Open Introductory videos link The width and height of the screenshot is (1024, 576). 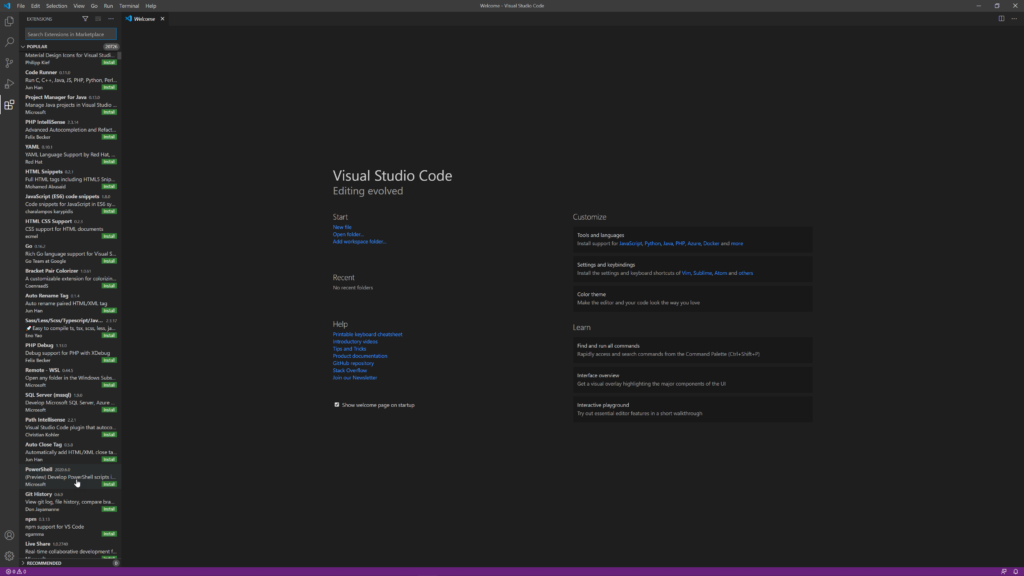pyautogui.click(x=355, y=342)
